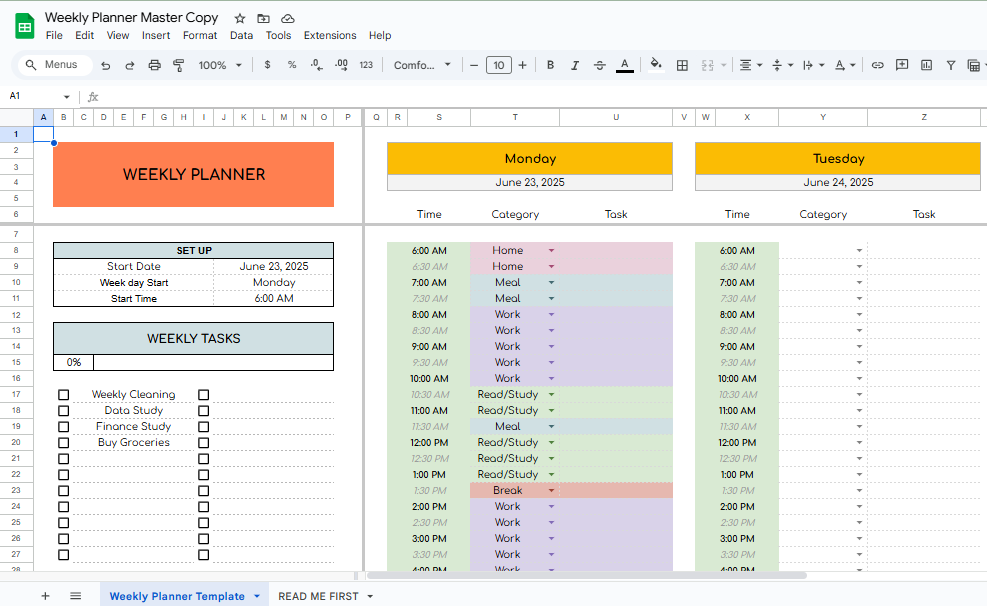The width and height of the screenshot is (987, 606).
Task: Undo the last action
Action: (106, 65)
